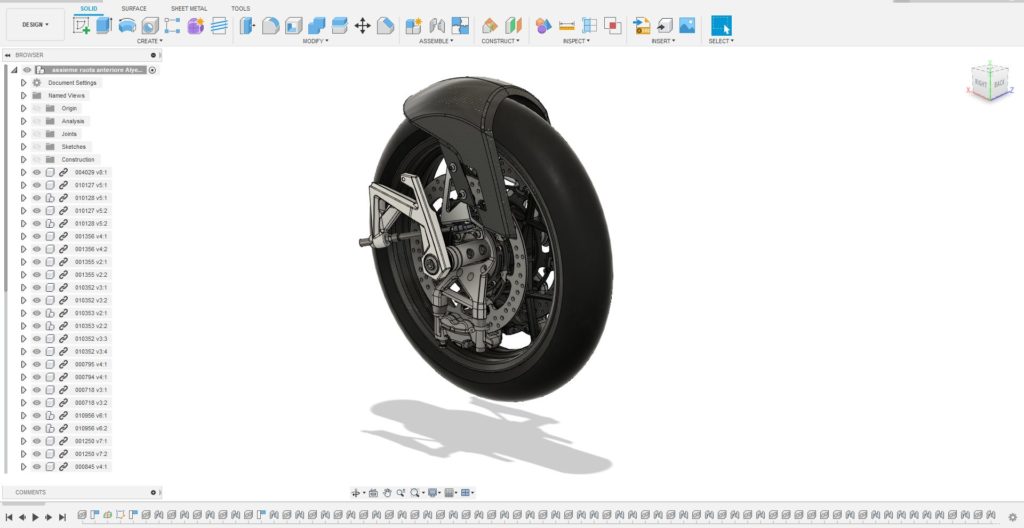
Task: Open the Inspect menu
Action: 576,41
